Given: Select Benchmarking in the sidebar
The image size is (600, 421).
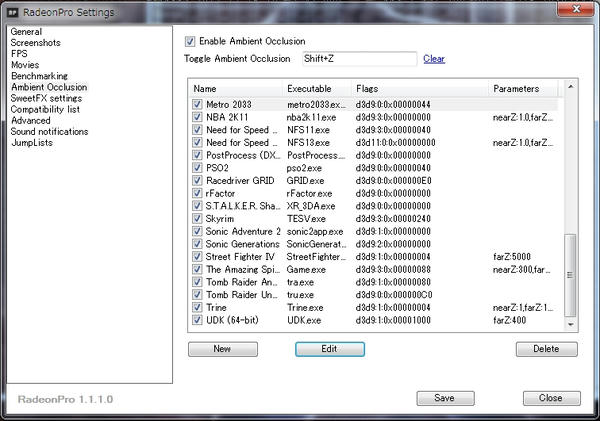Looking at the screenshot, I should [39, 76].
